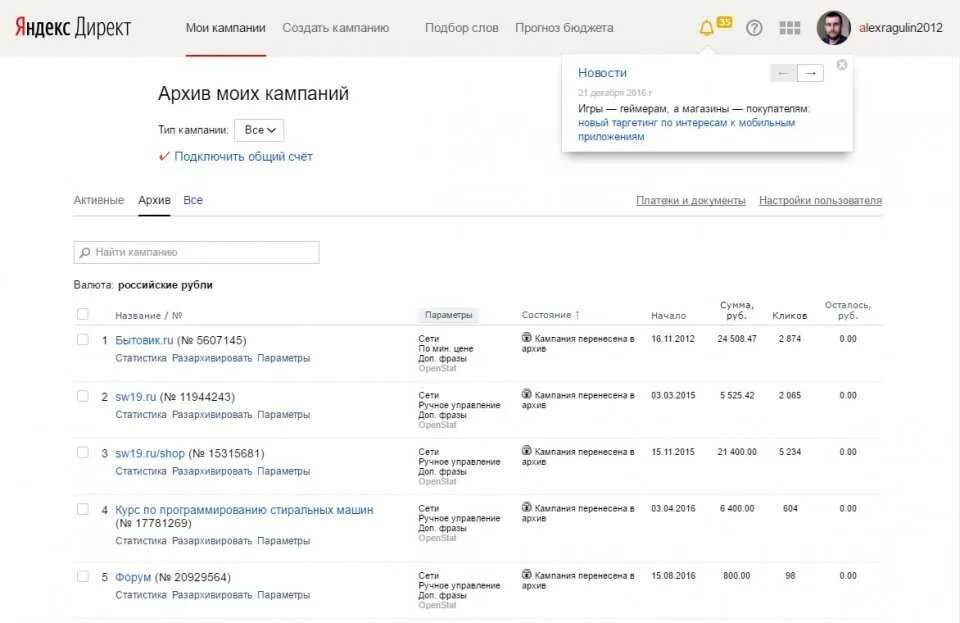Open the sw19.ru campaign link
The image size is (960, 623).
point(135,397)
